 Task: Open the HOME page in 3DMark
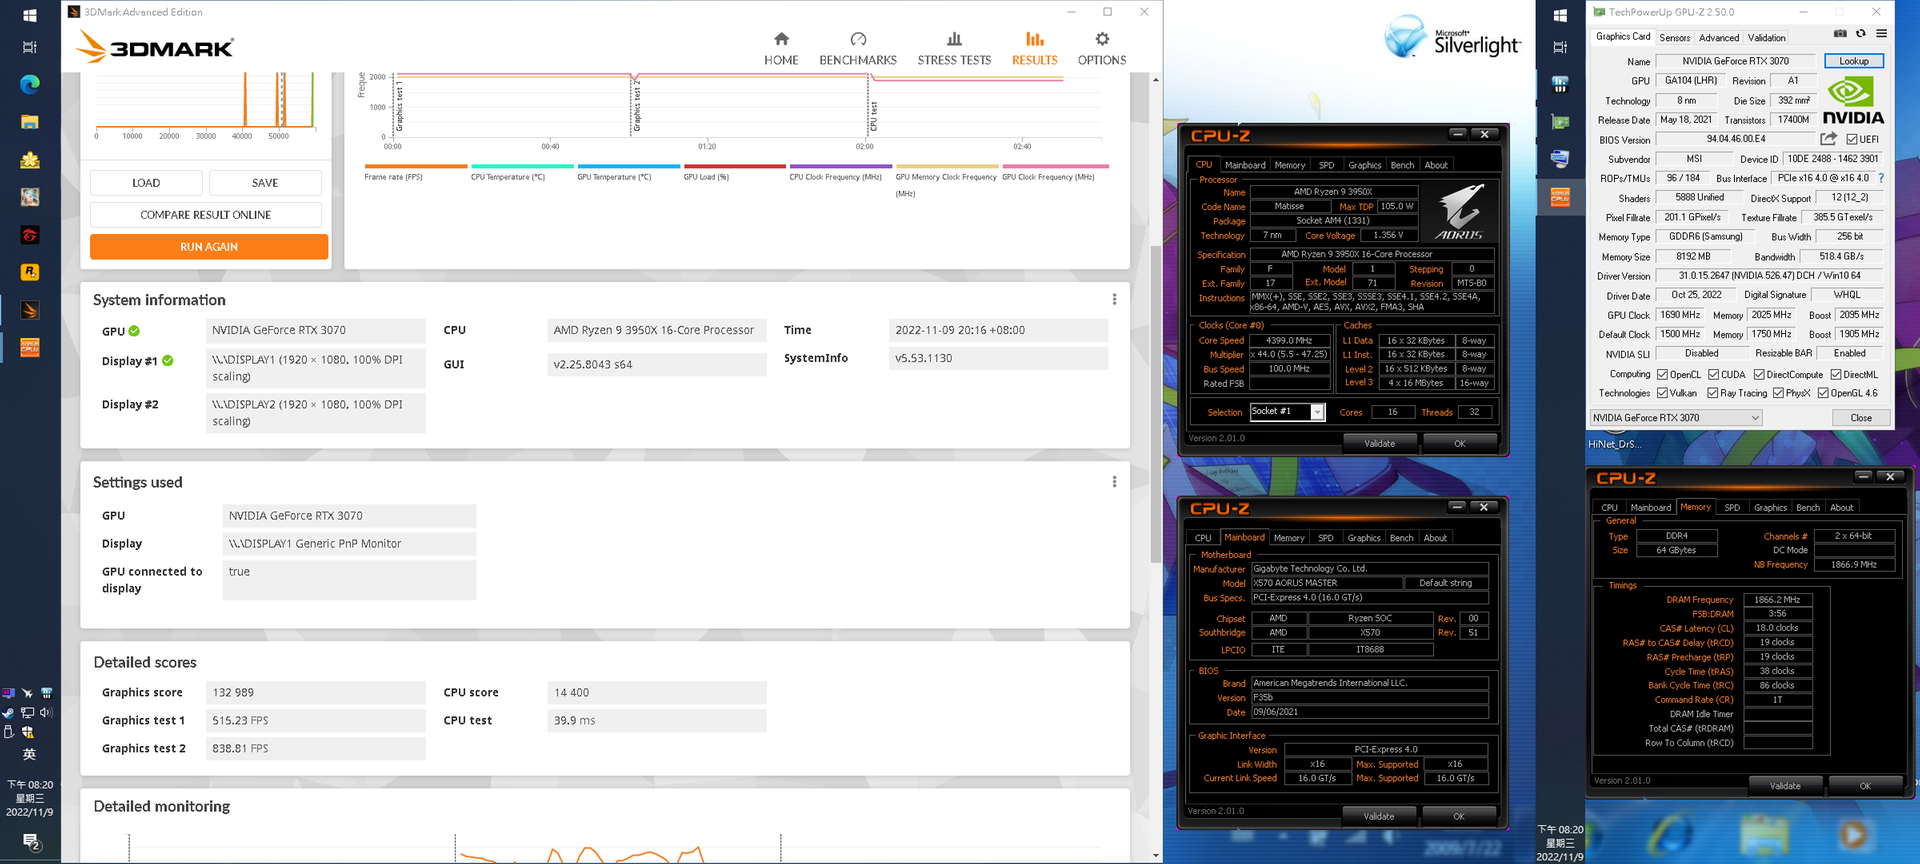click(x=781, y=48)
